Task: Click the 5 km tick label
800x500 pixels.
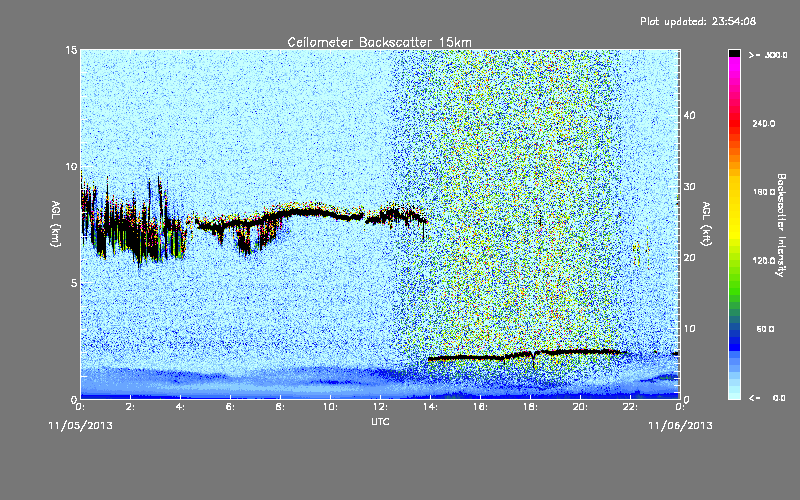Action: 74,283
